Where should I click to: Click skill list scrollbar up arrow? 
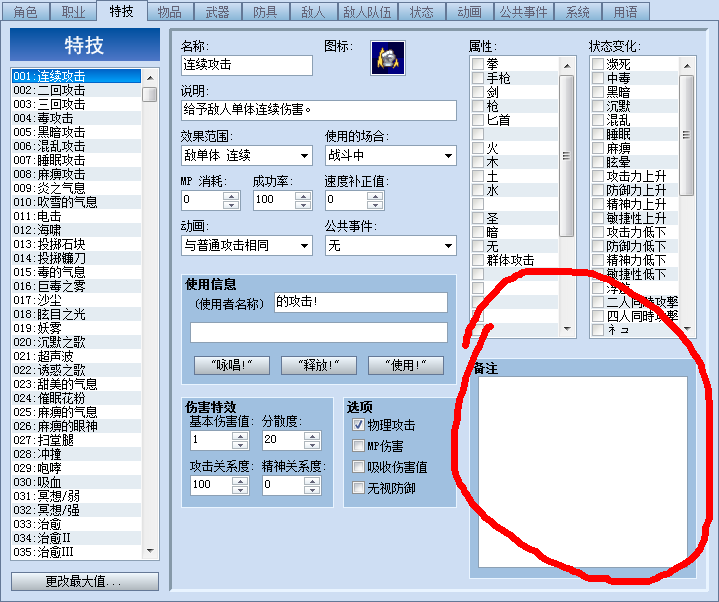[x=150, y=77]
